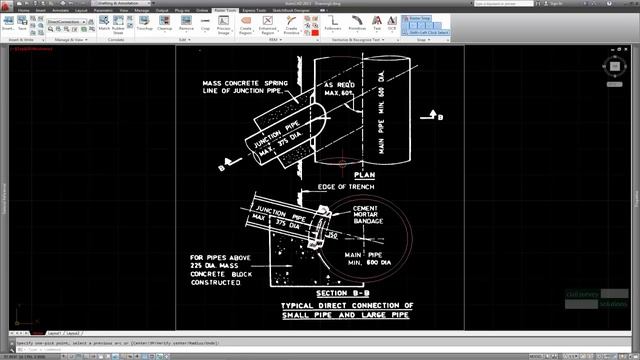Viewport: 640px width, 360px height.
Task: Click the Primitives vectorize tool
Action: (357, 23)
